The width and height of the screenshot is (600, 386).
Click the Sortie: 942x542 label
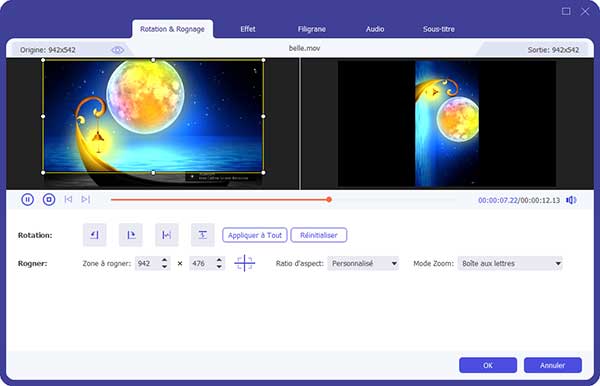[553, 50]
